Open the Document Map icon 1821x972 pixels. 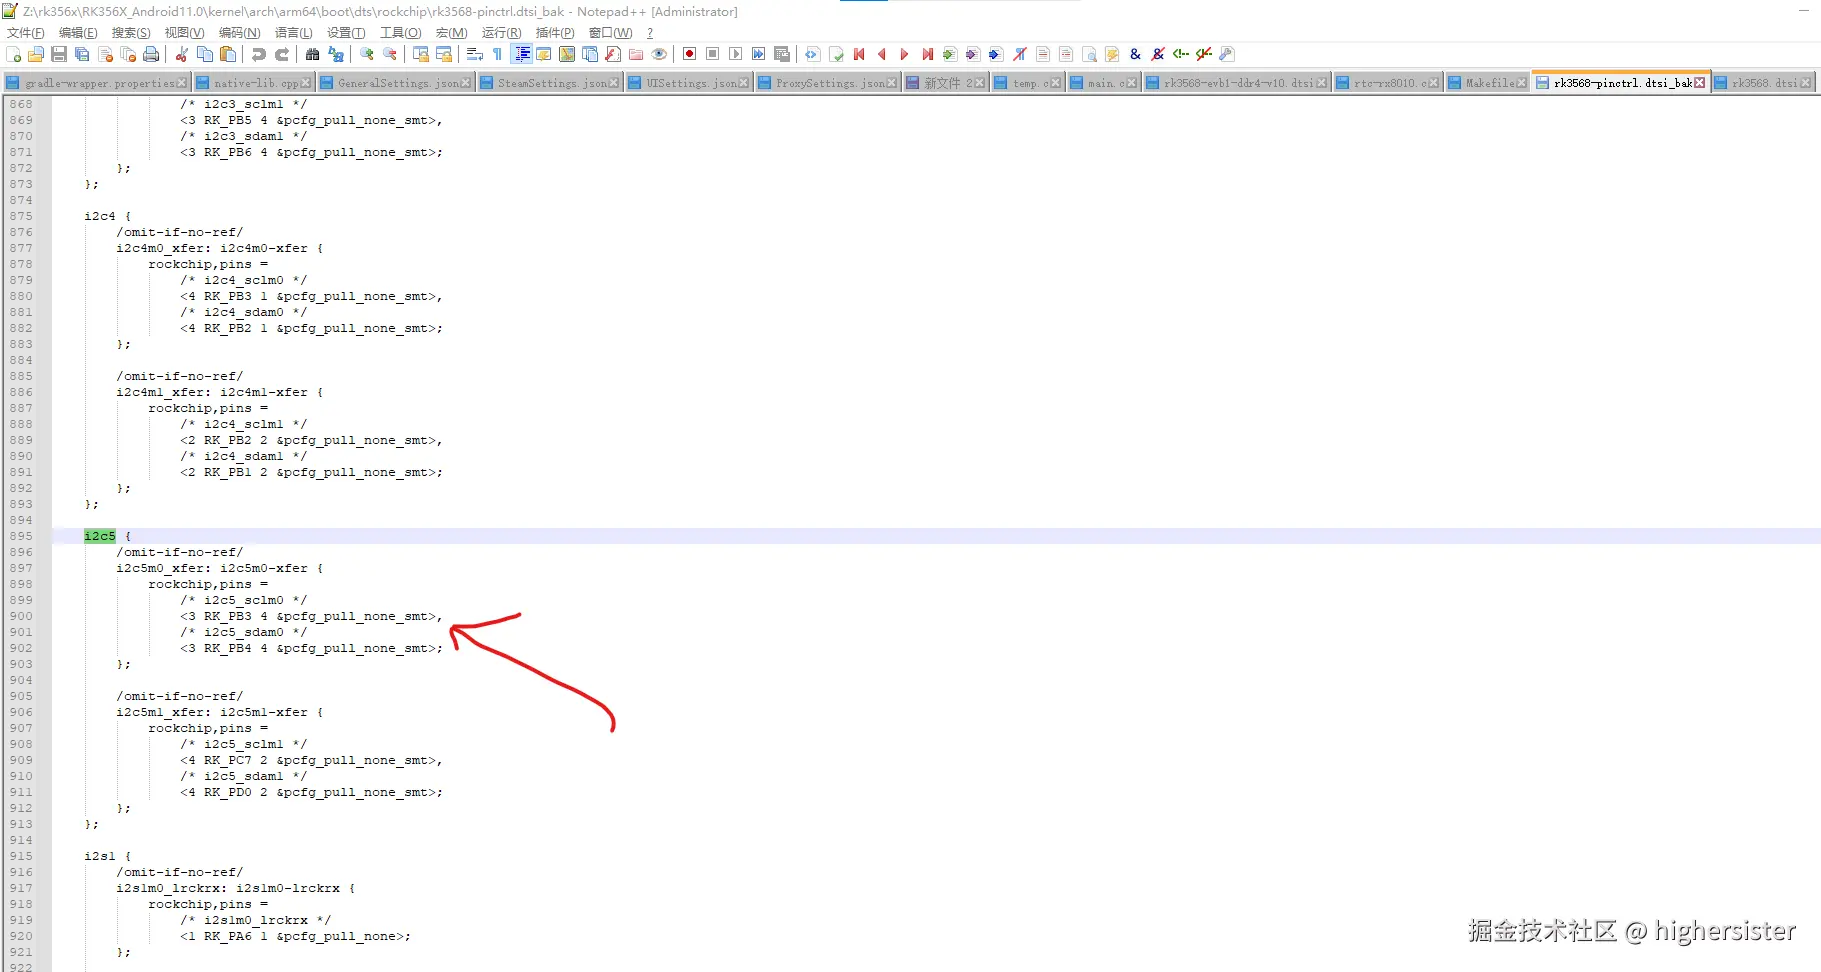[567, 54]
